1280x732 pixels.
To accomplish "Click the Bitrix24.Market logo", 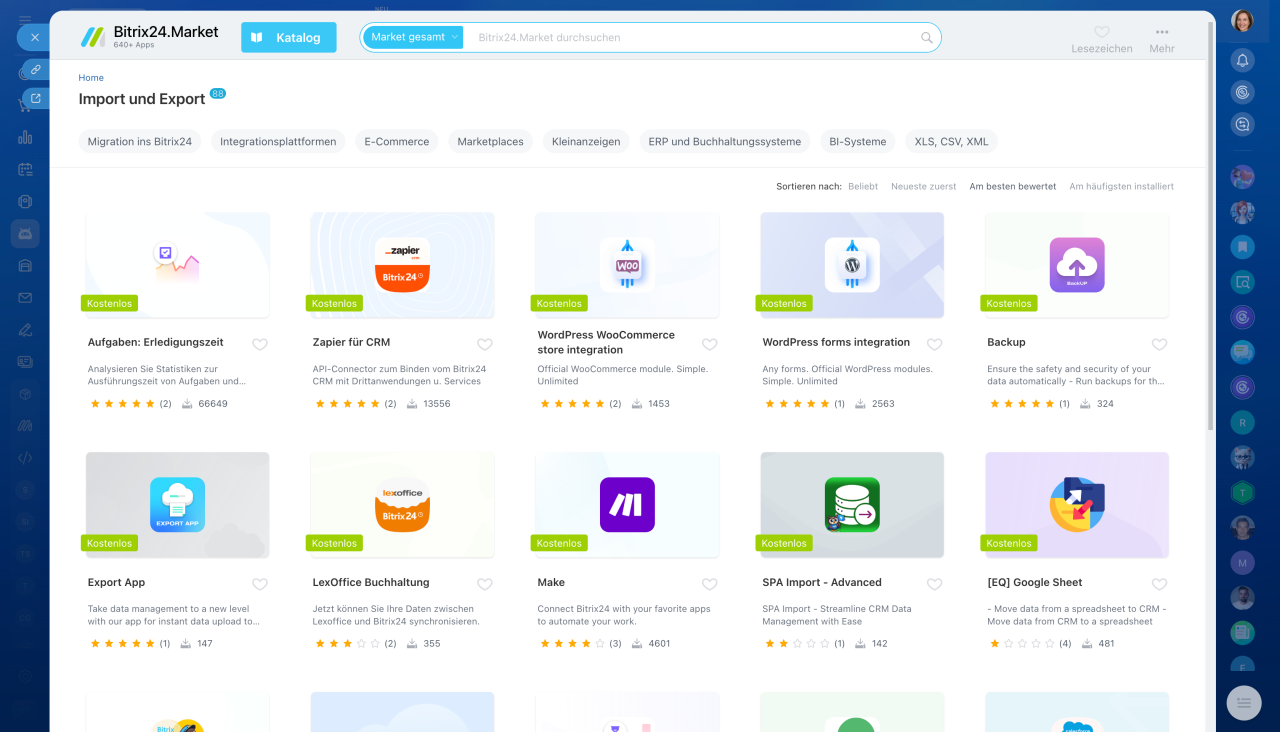I will tap(149, 37).
